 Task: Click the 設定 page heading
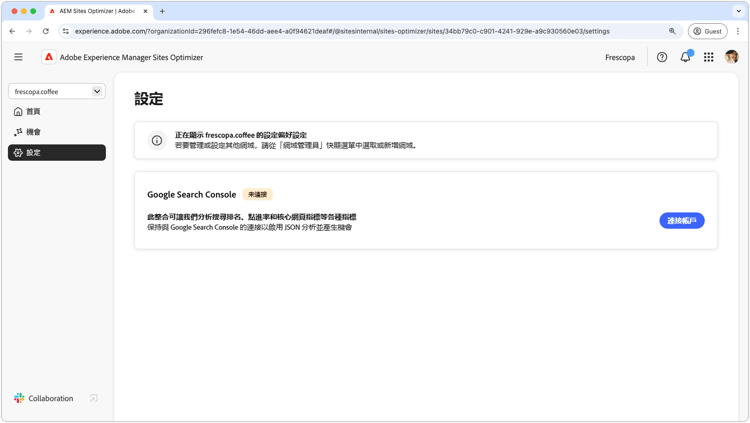149,99
